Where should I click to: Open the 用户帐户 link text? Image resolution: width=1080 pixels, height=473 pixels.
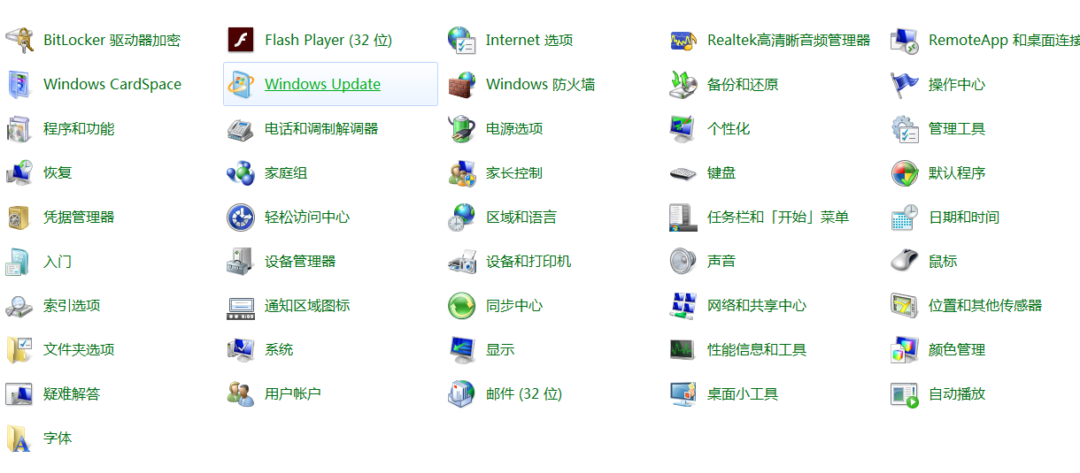(293, 394)
